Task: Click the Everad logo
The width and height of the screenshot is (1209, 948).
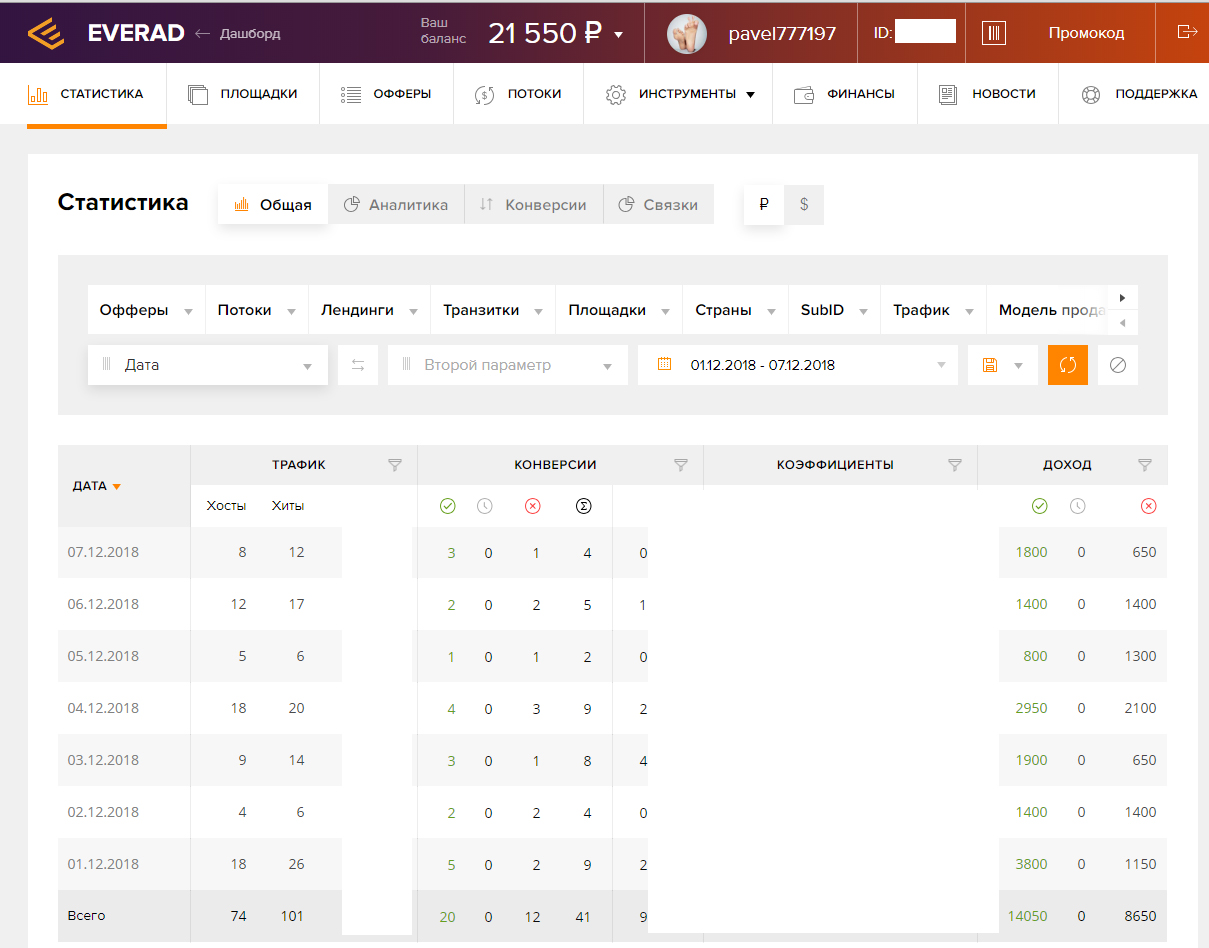Action: tap(105, 33)
